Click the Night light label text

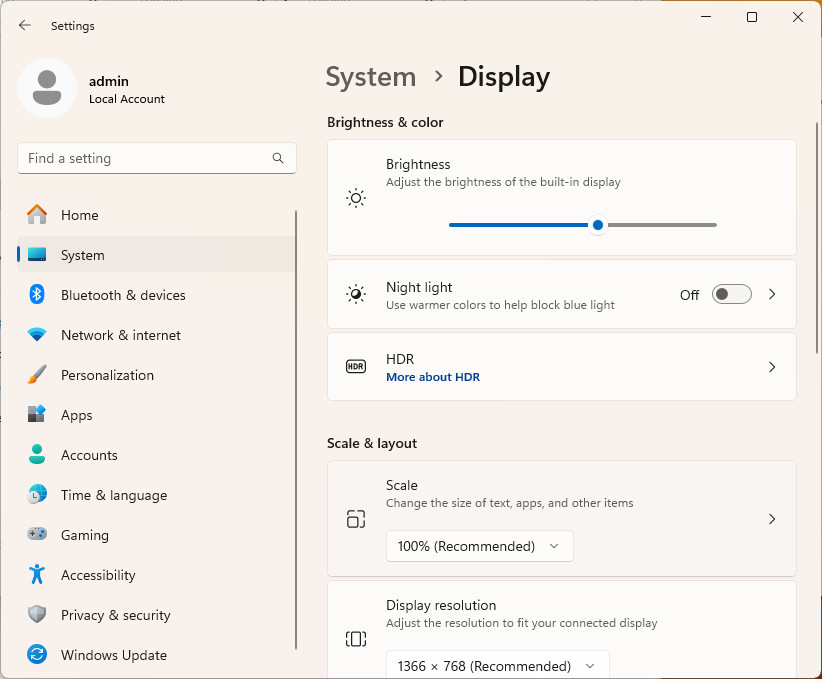(419, 287)
